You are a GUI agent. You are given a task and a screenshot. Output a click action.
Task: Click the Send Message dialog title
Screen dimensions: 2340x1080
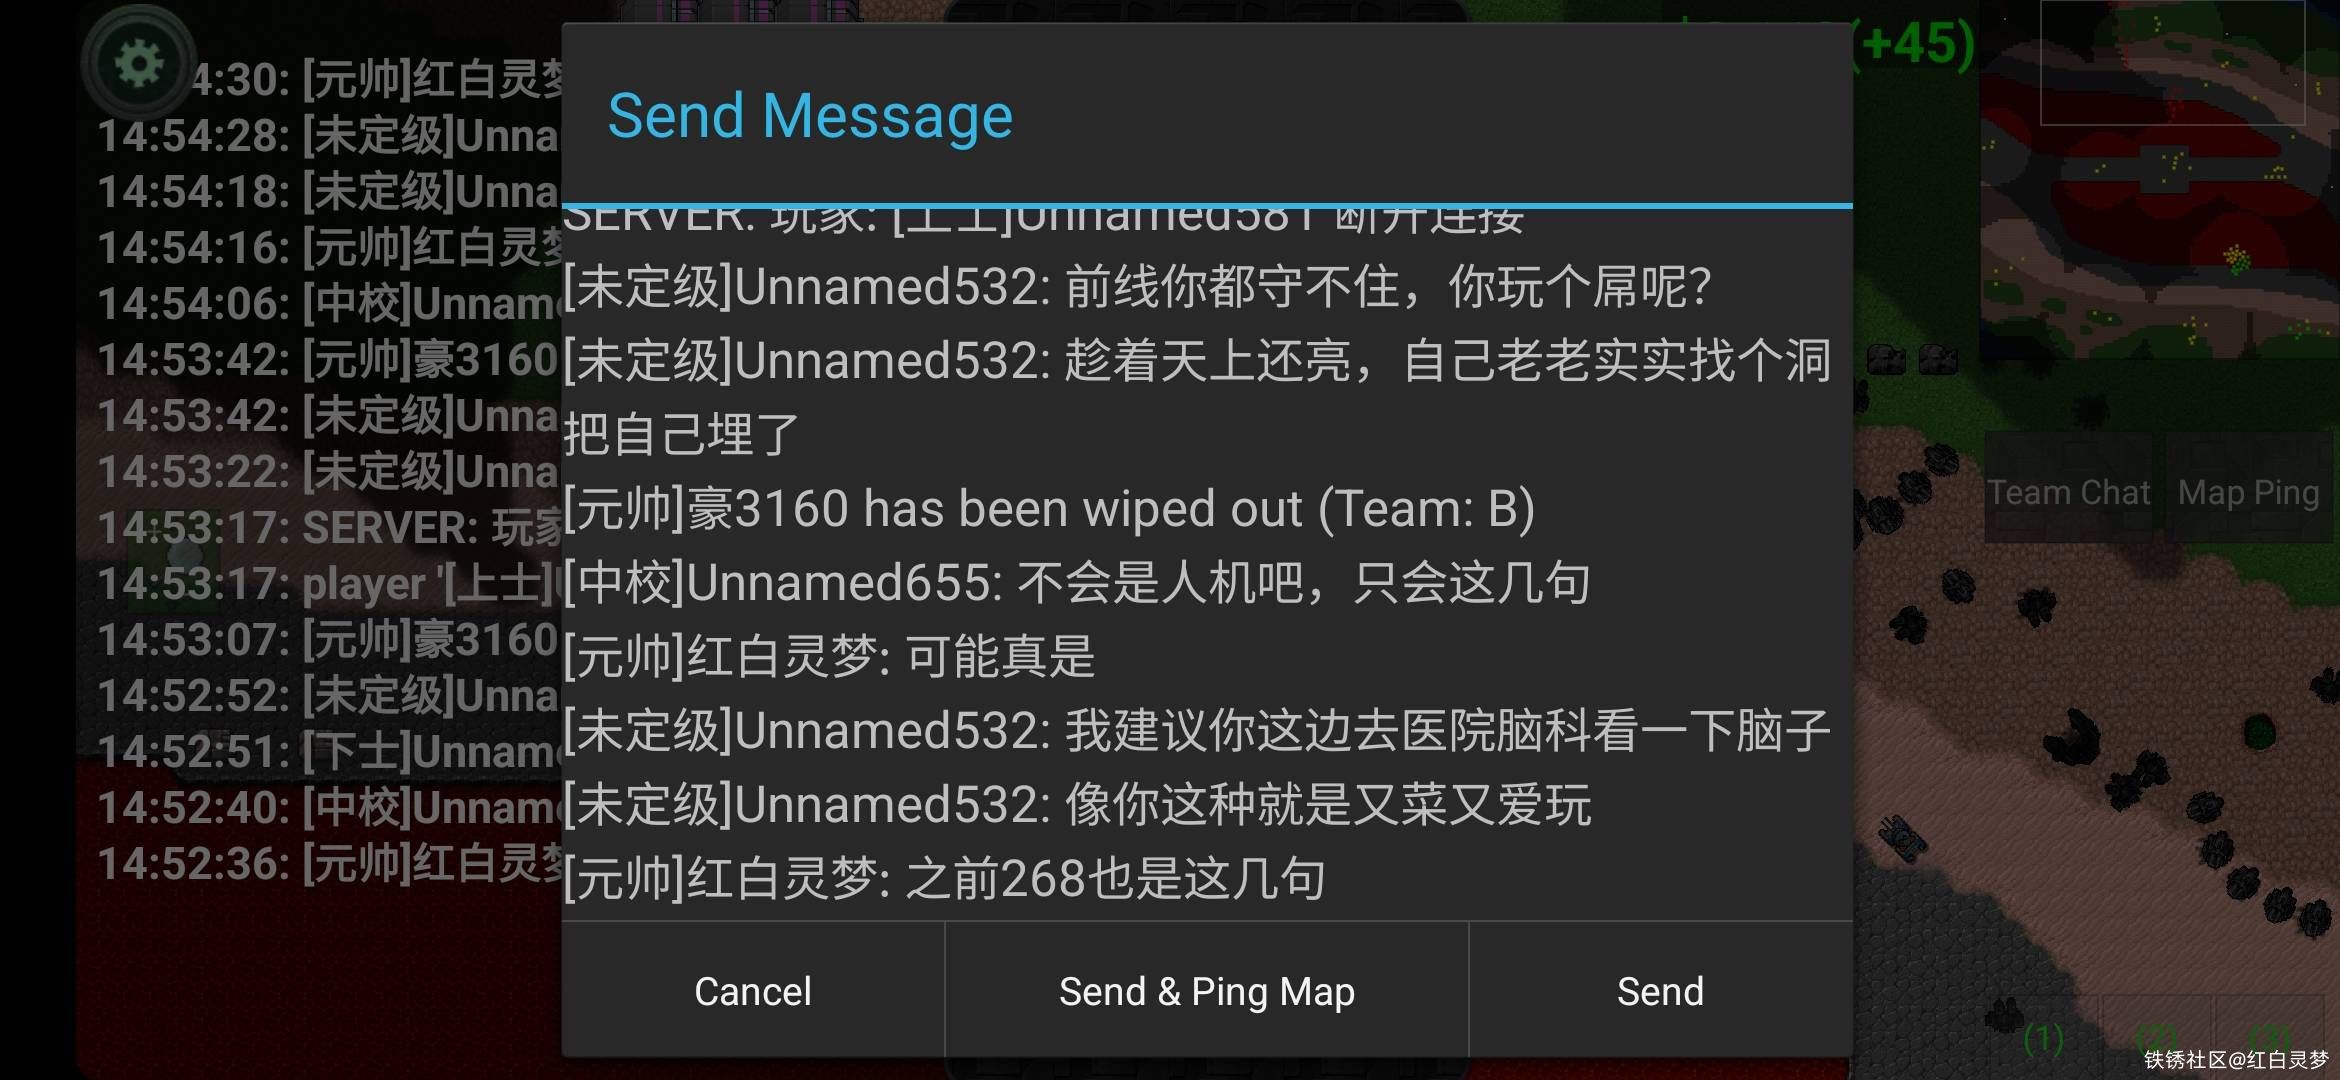point(810,115)
